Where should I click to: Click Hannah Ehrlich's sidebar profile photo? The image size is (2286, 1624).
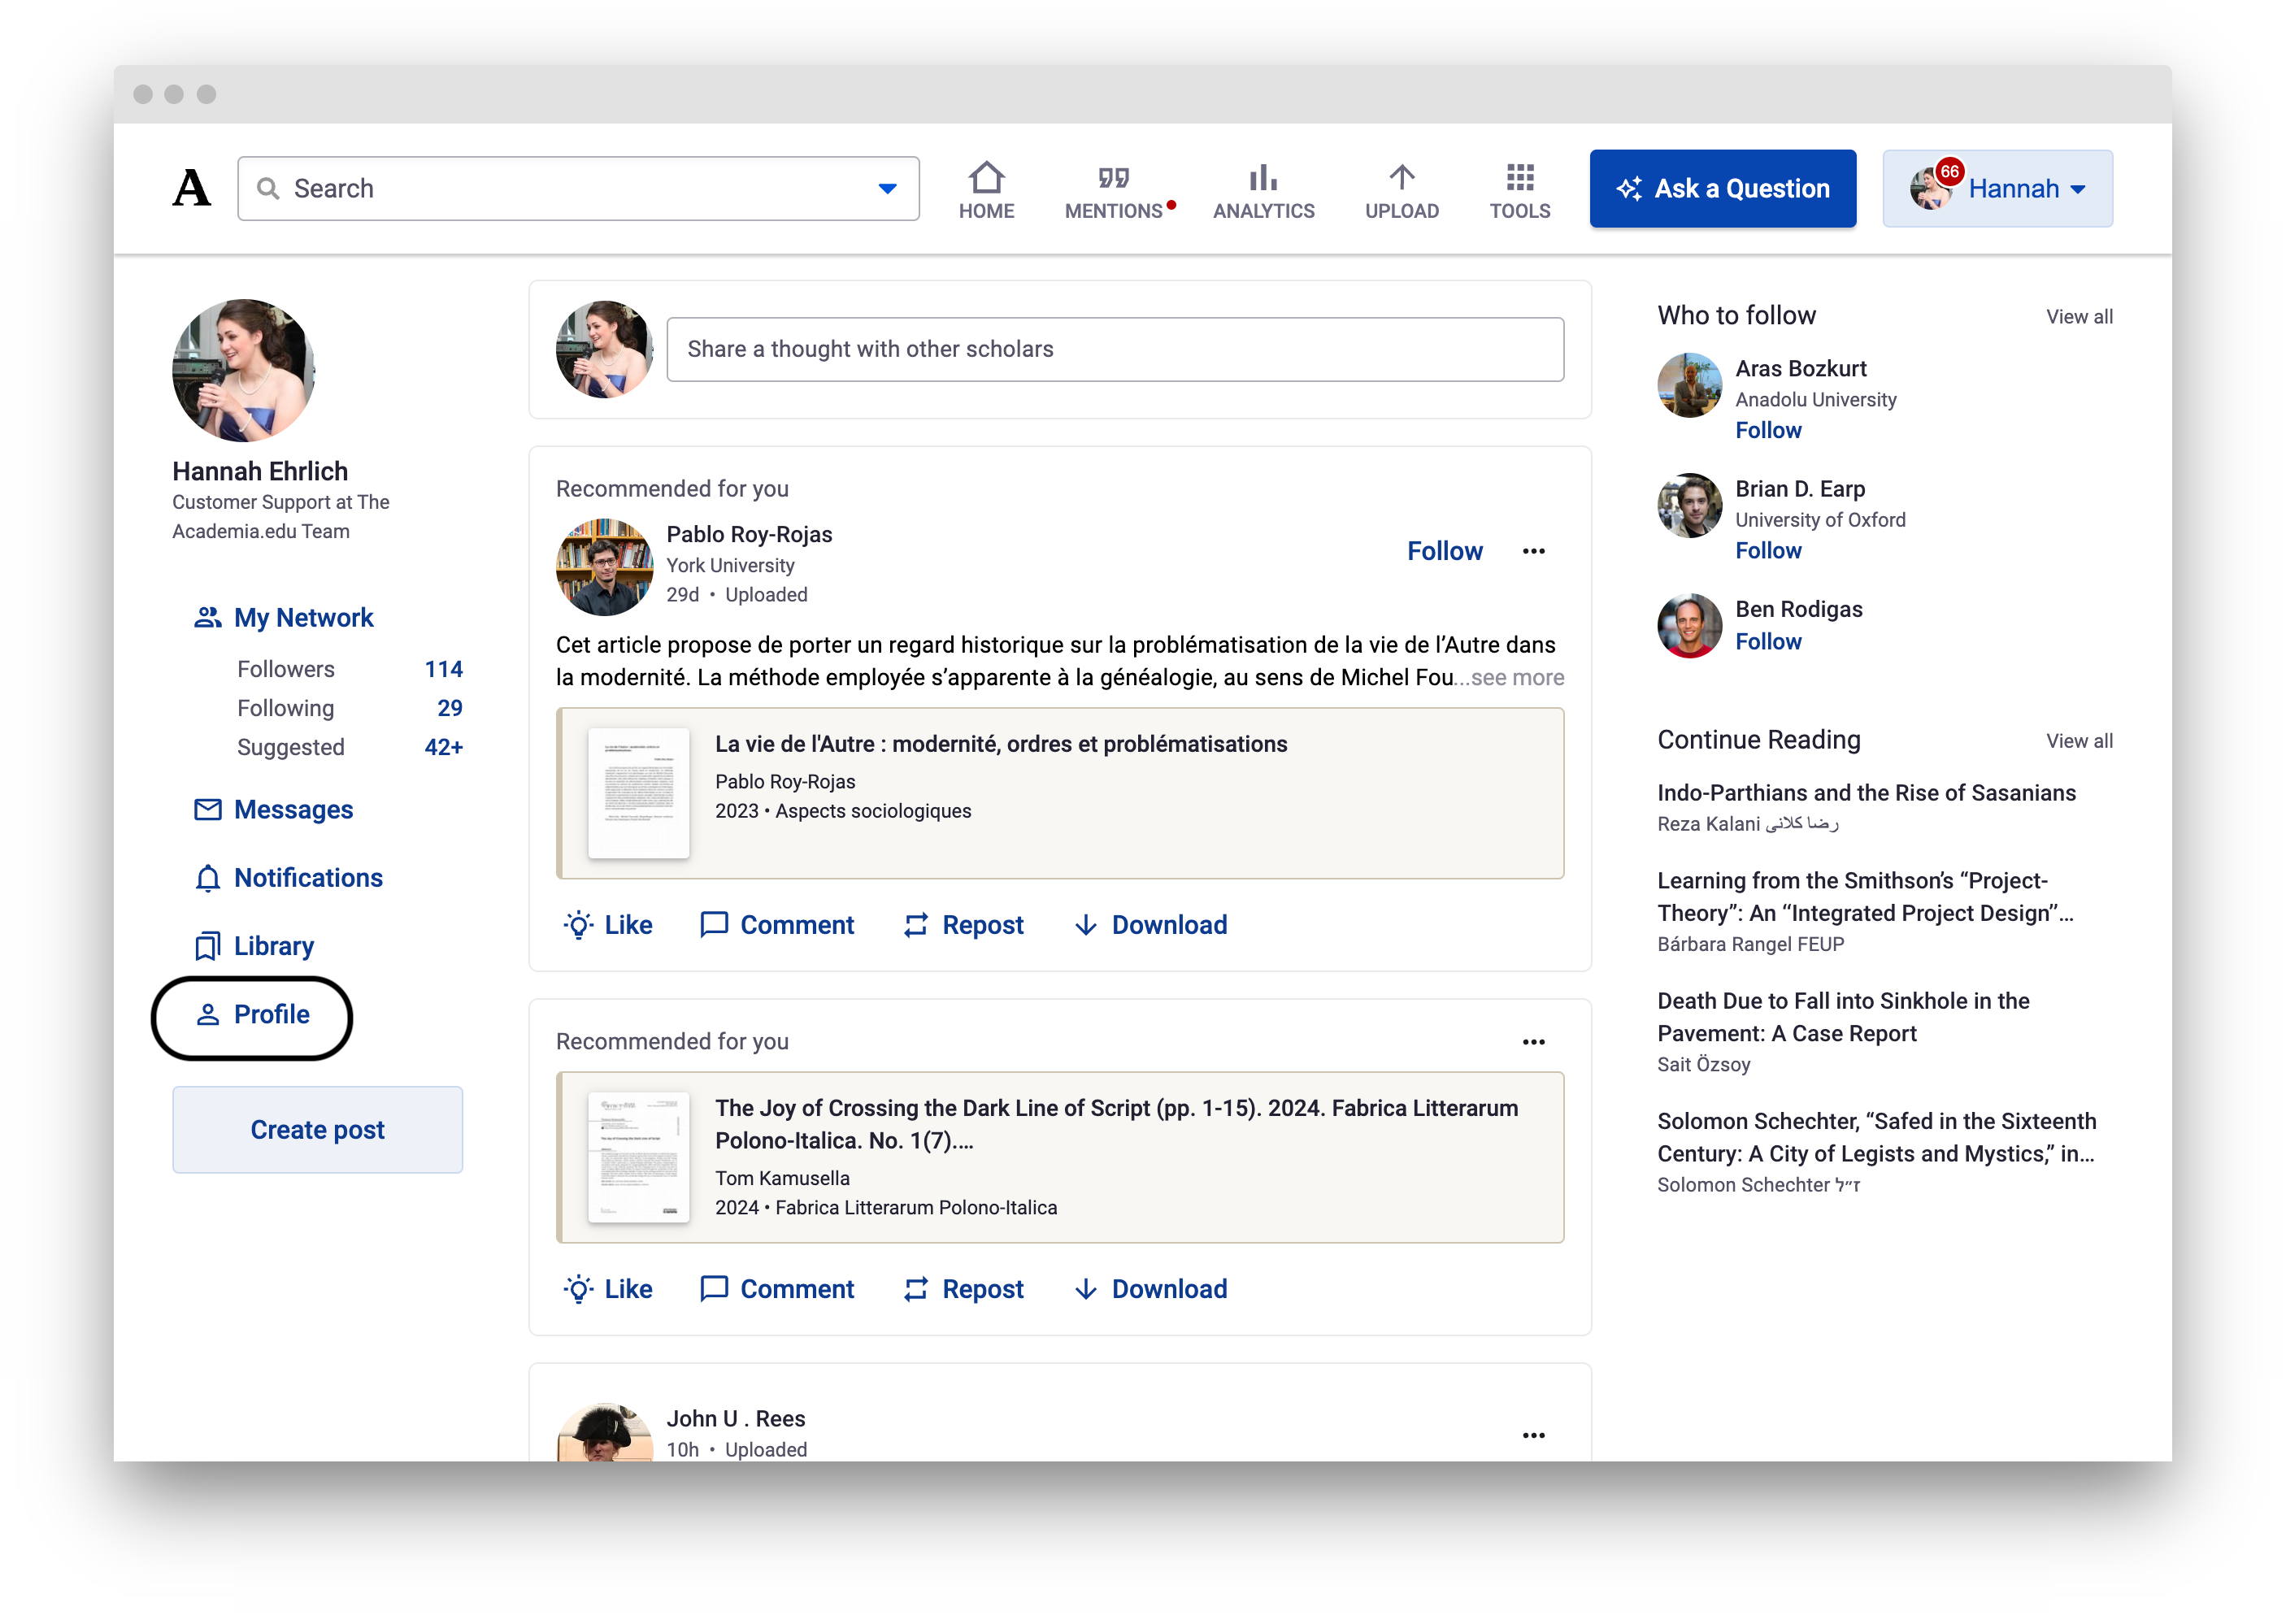click(244, 370)
